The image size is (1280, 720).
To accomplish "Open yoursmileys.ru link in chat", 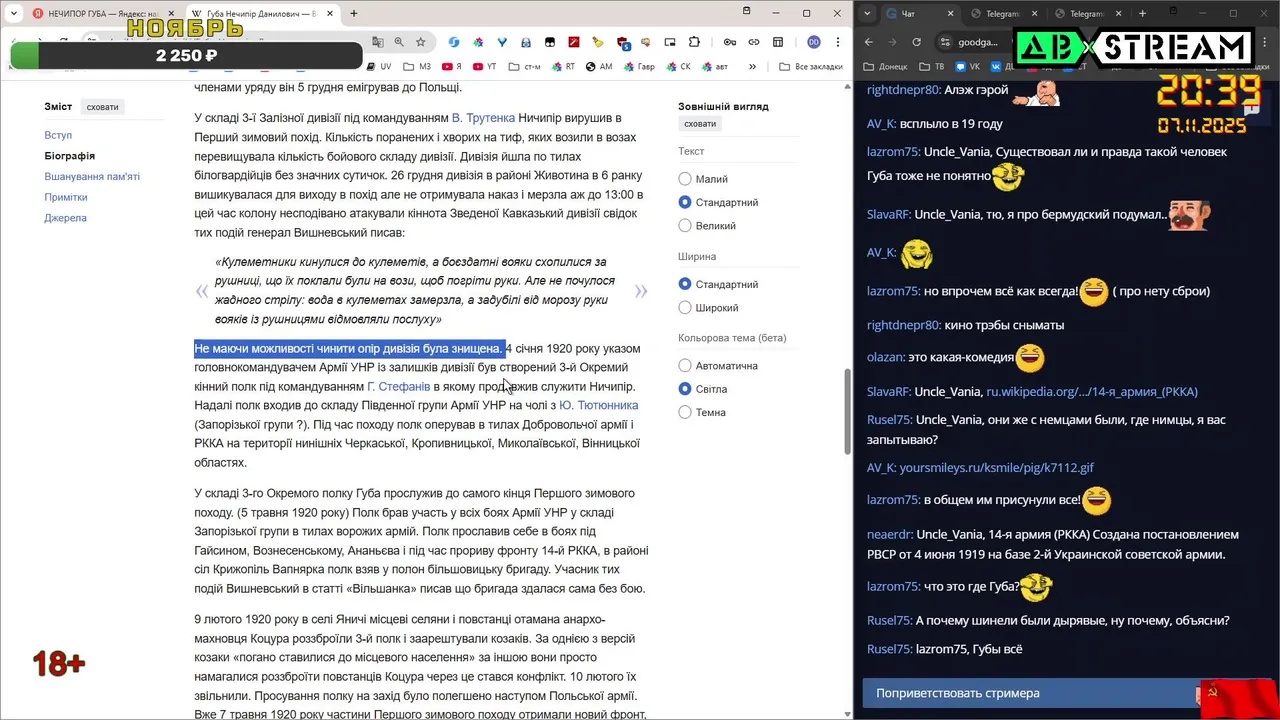I will [996, 467].
